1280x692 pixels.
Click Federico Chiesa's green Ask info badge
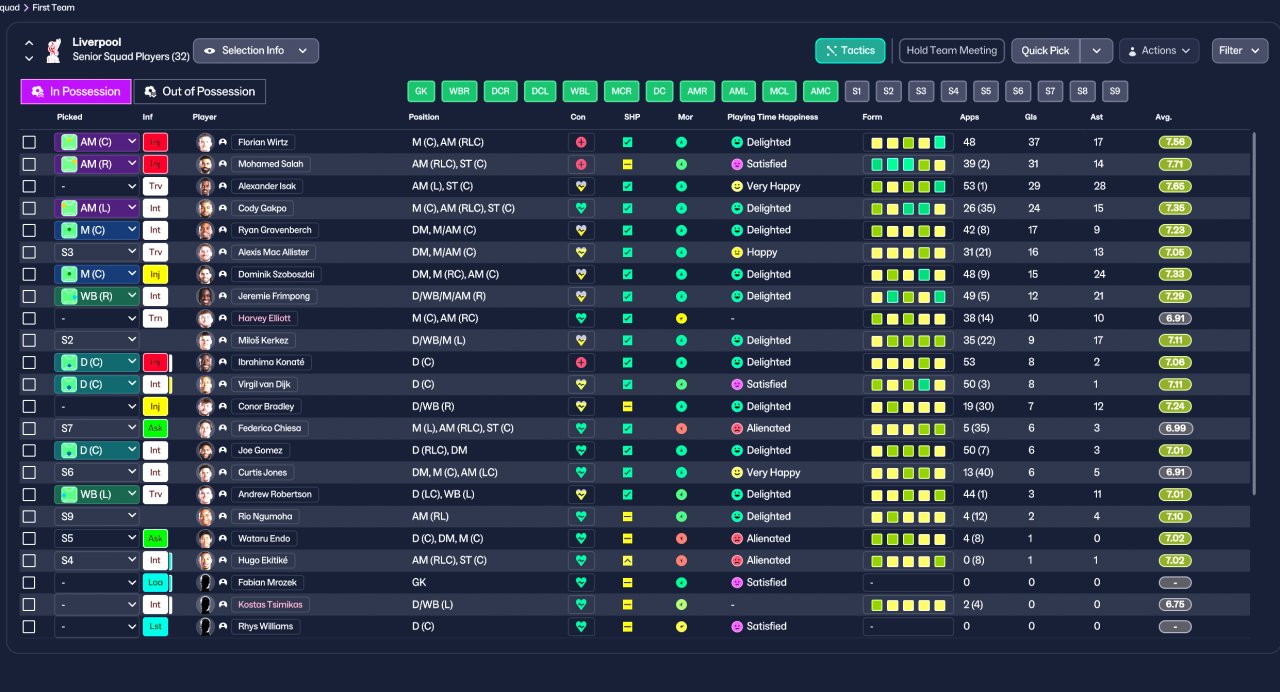[x=155, y=428]
